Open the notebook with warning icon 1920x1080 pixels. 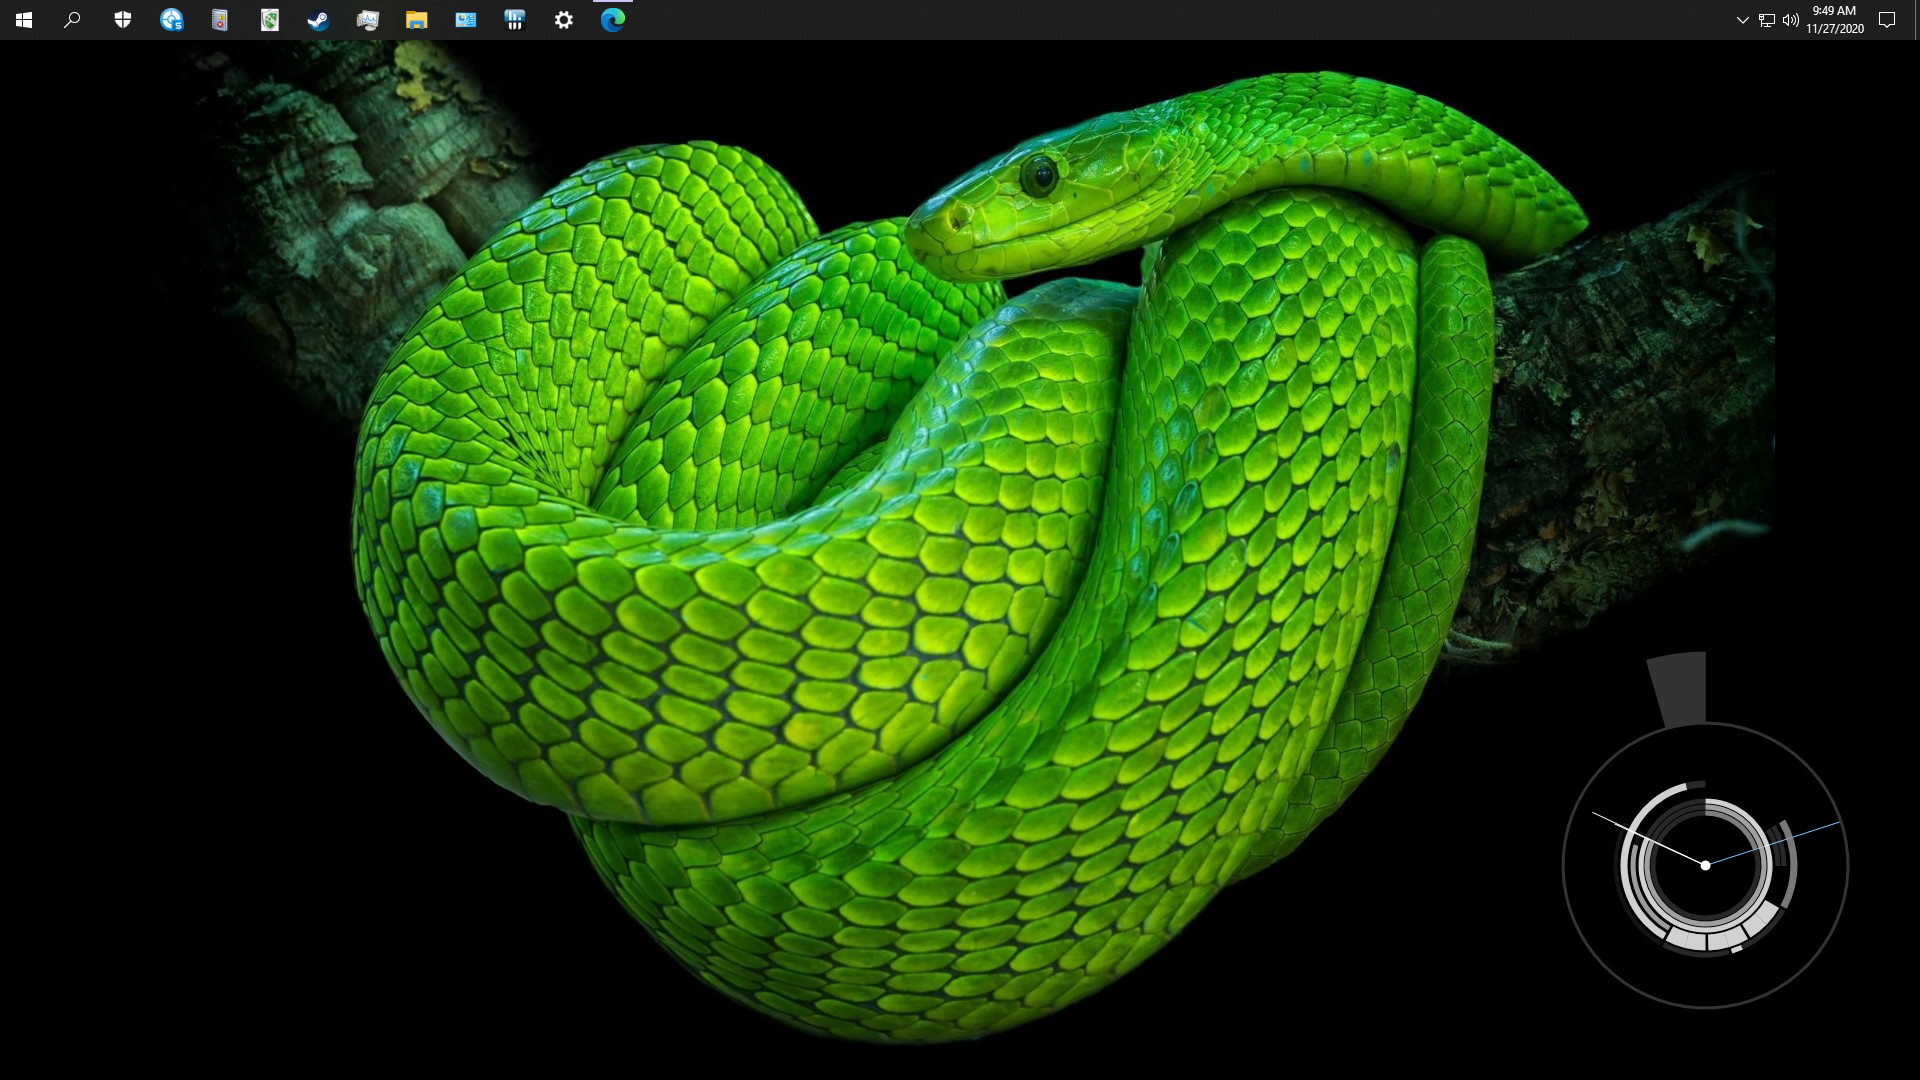(x=220, y=20)
